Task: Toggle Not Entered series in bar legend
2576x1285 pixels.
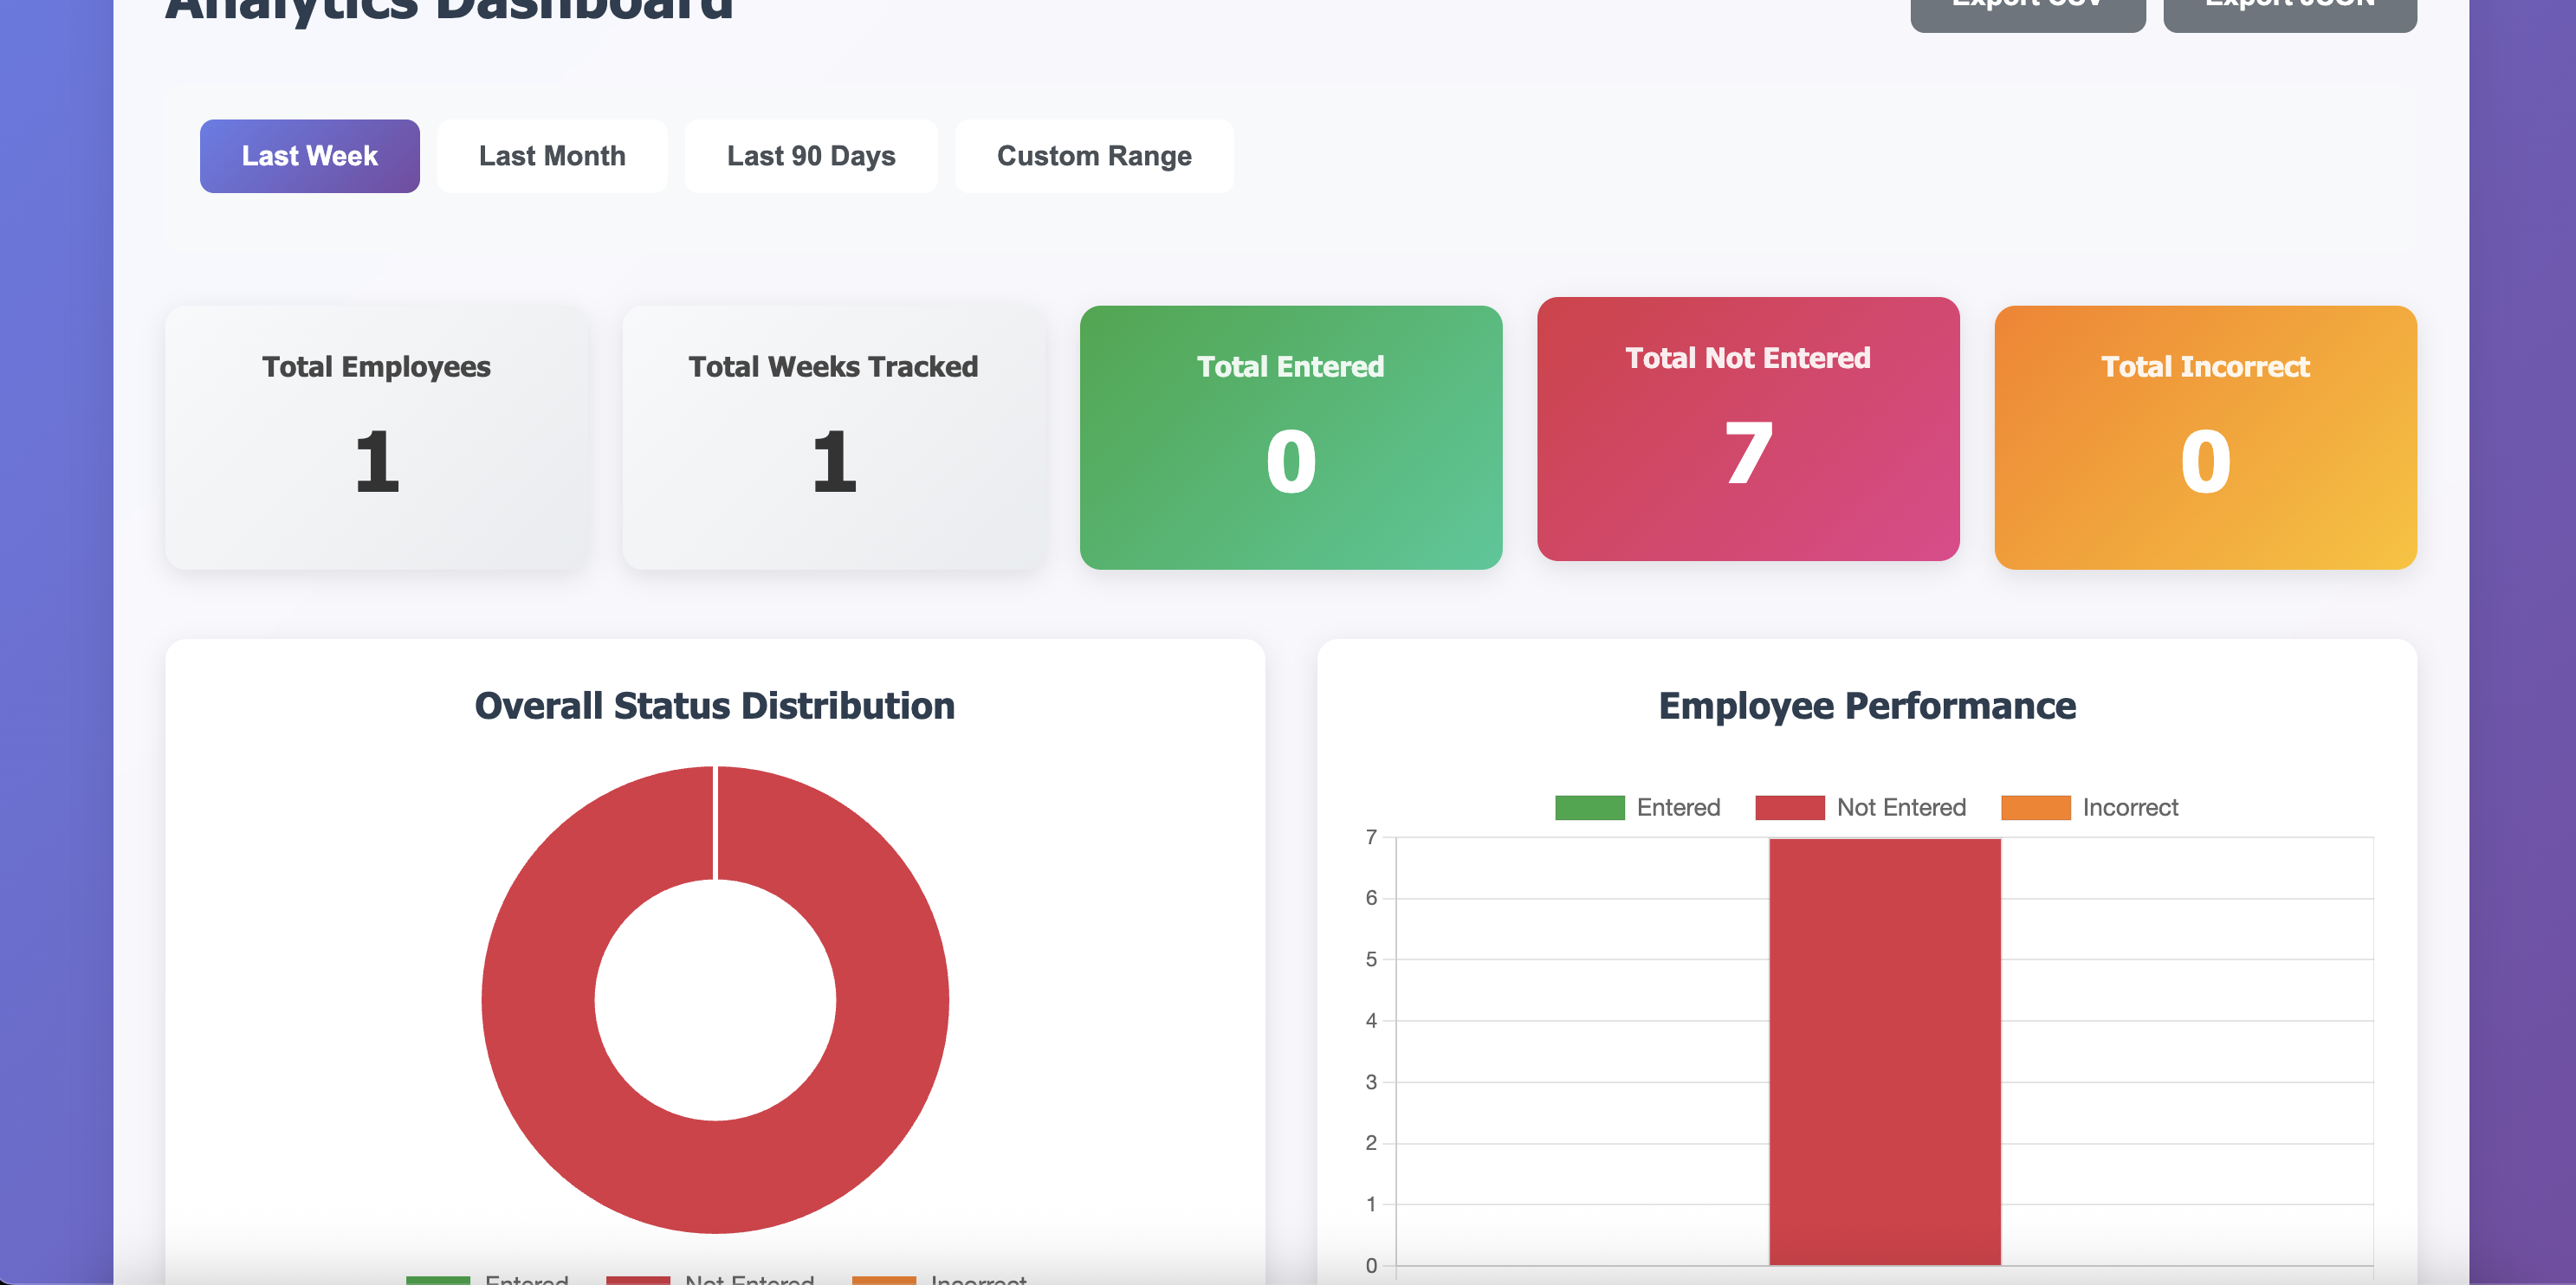Action: 1900,807
